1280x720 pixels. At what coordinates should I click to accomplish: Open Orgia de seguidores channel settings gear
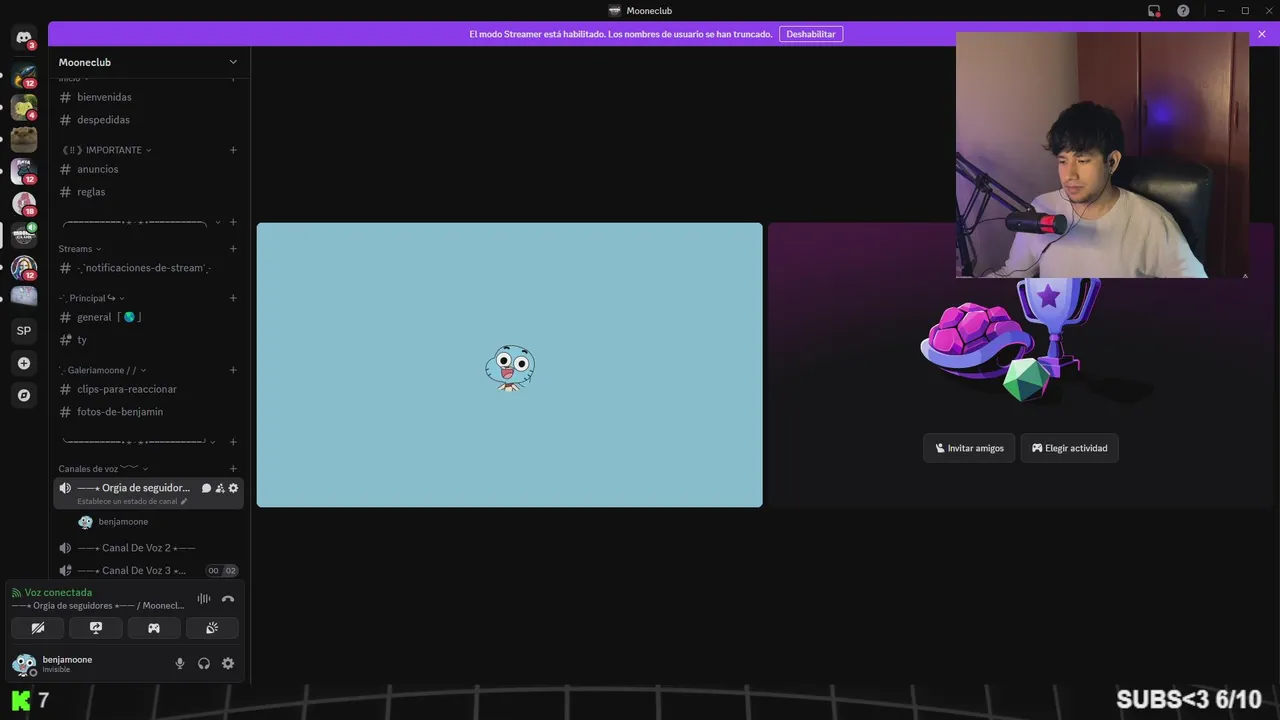tap(233, 488)
